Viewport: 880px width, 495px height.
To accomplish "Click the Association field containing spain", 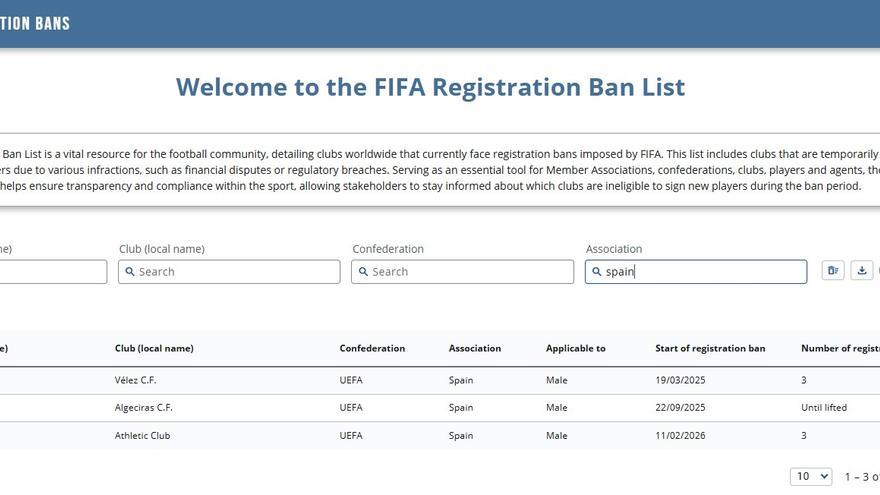I will point(700,272).
